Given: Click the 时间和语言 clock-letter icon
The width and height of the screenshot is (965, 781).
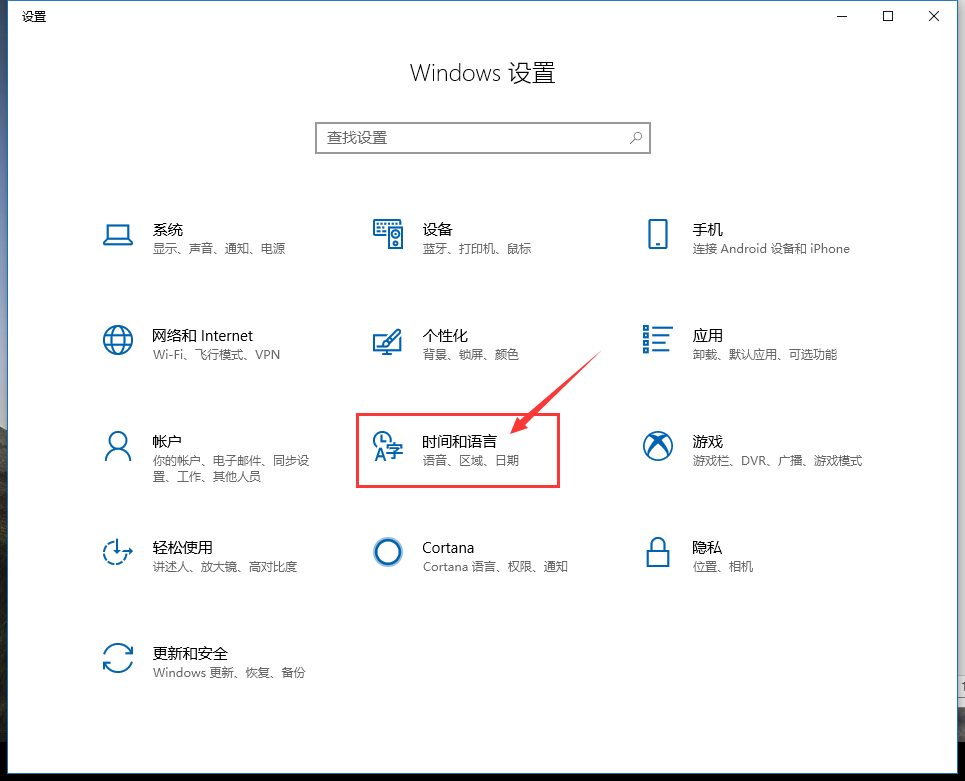Looking at the screenshot, I should (x=388, y=446).
